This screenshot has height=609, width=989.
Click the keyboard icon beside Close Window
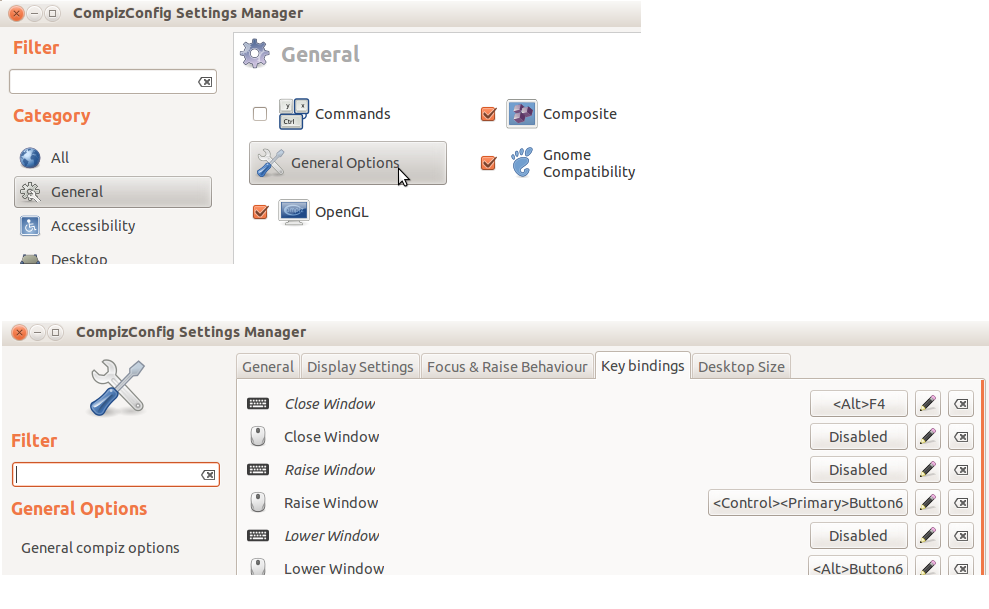pyautogui.click(x=258, y=403)
